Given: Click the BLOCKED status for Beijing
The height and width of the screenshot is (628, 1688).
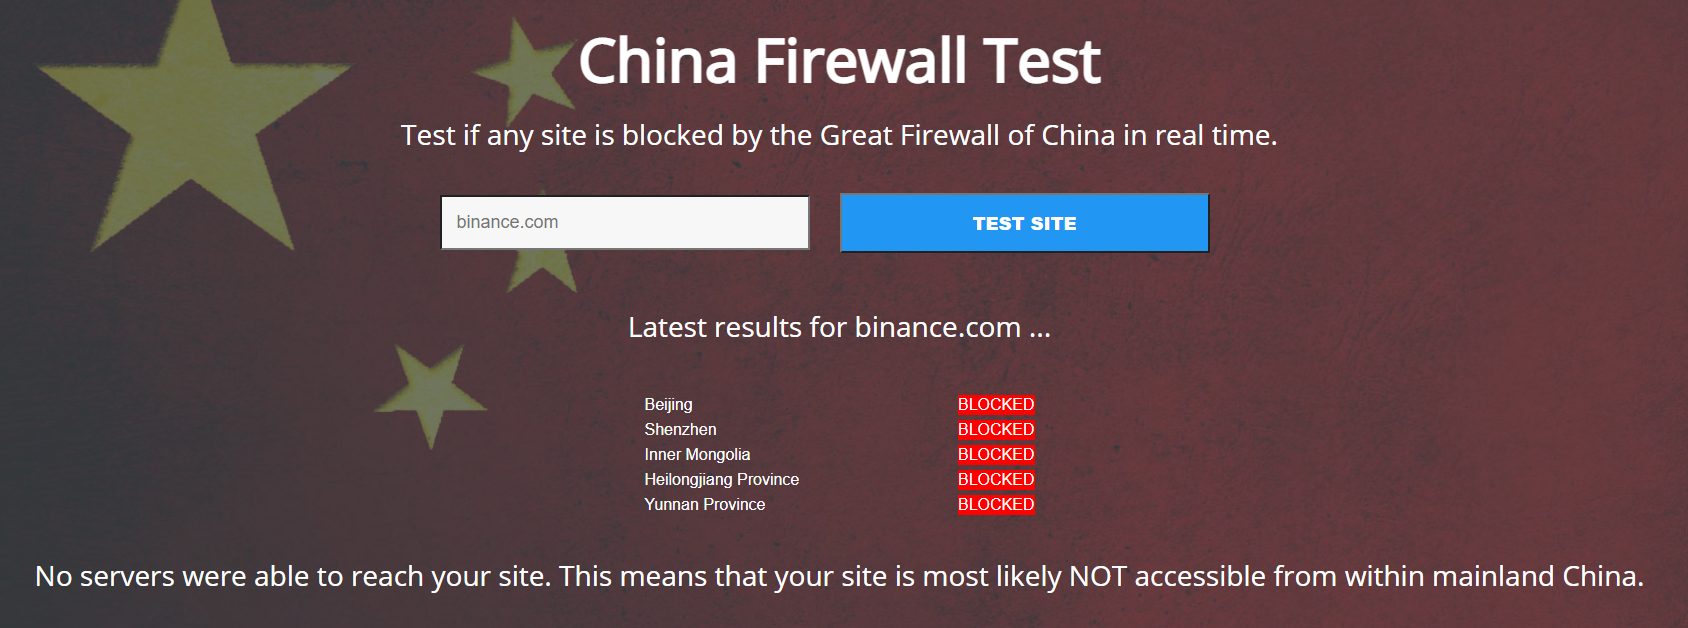Looking at the screenshot, I should click(996, 404).
